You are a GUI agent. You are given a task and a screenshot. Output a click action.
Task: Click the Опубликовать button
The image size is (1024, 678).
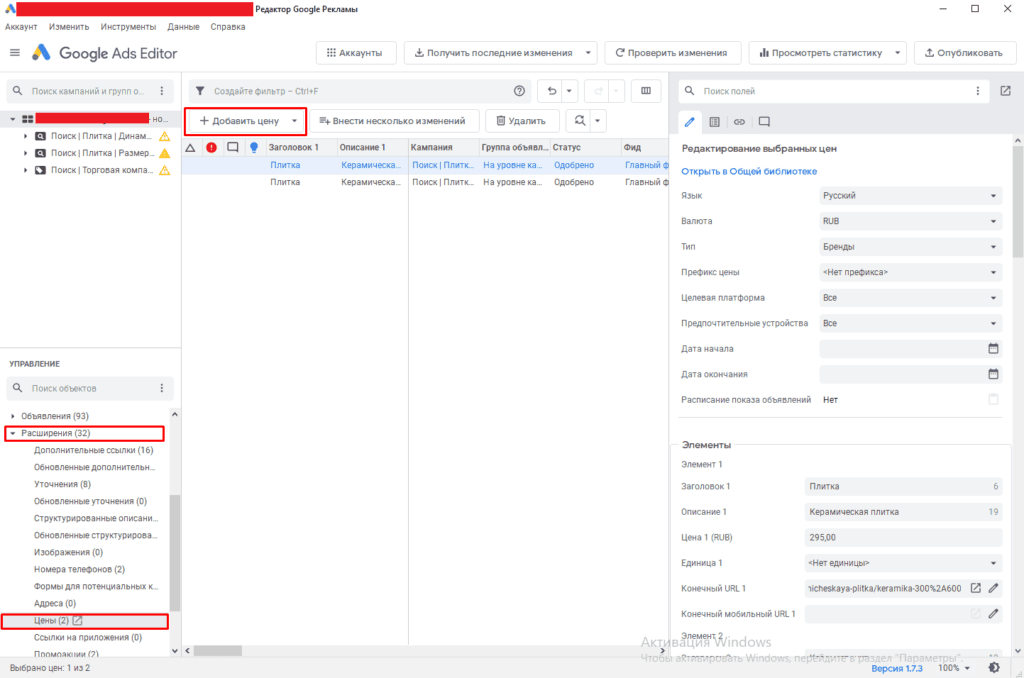[965, 53]
